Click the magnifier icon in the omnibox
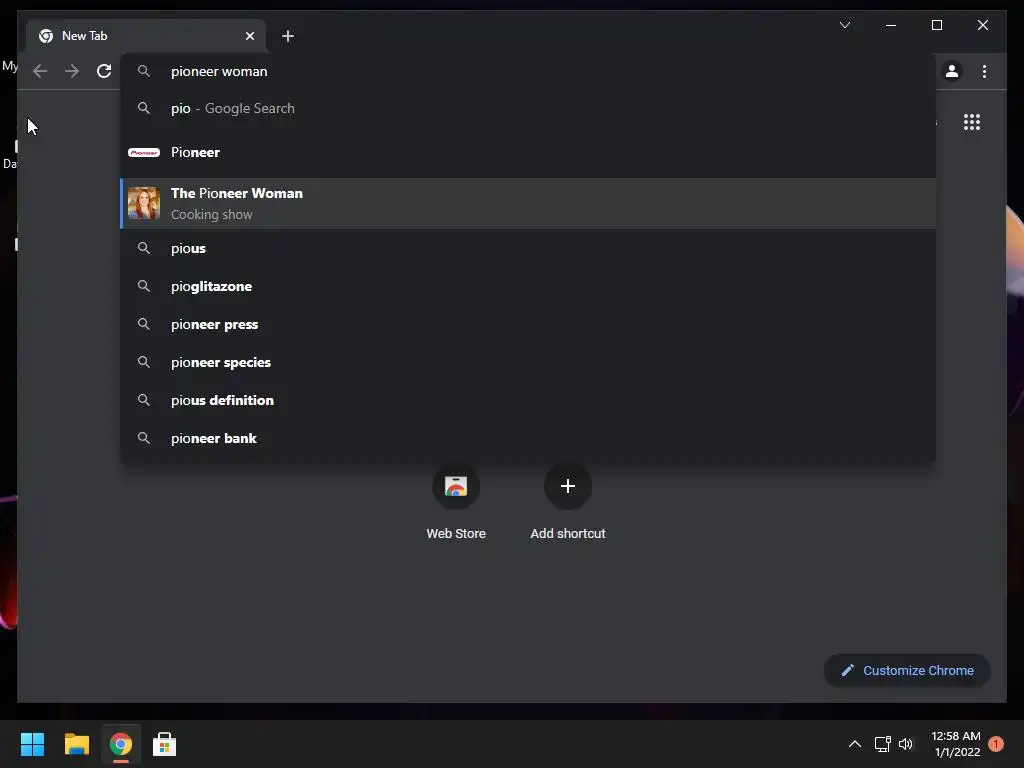 [144, 71]
